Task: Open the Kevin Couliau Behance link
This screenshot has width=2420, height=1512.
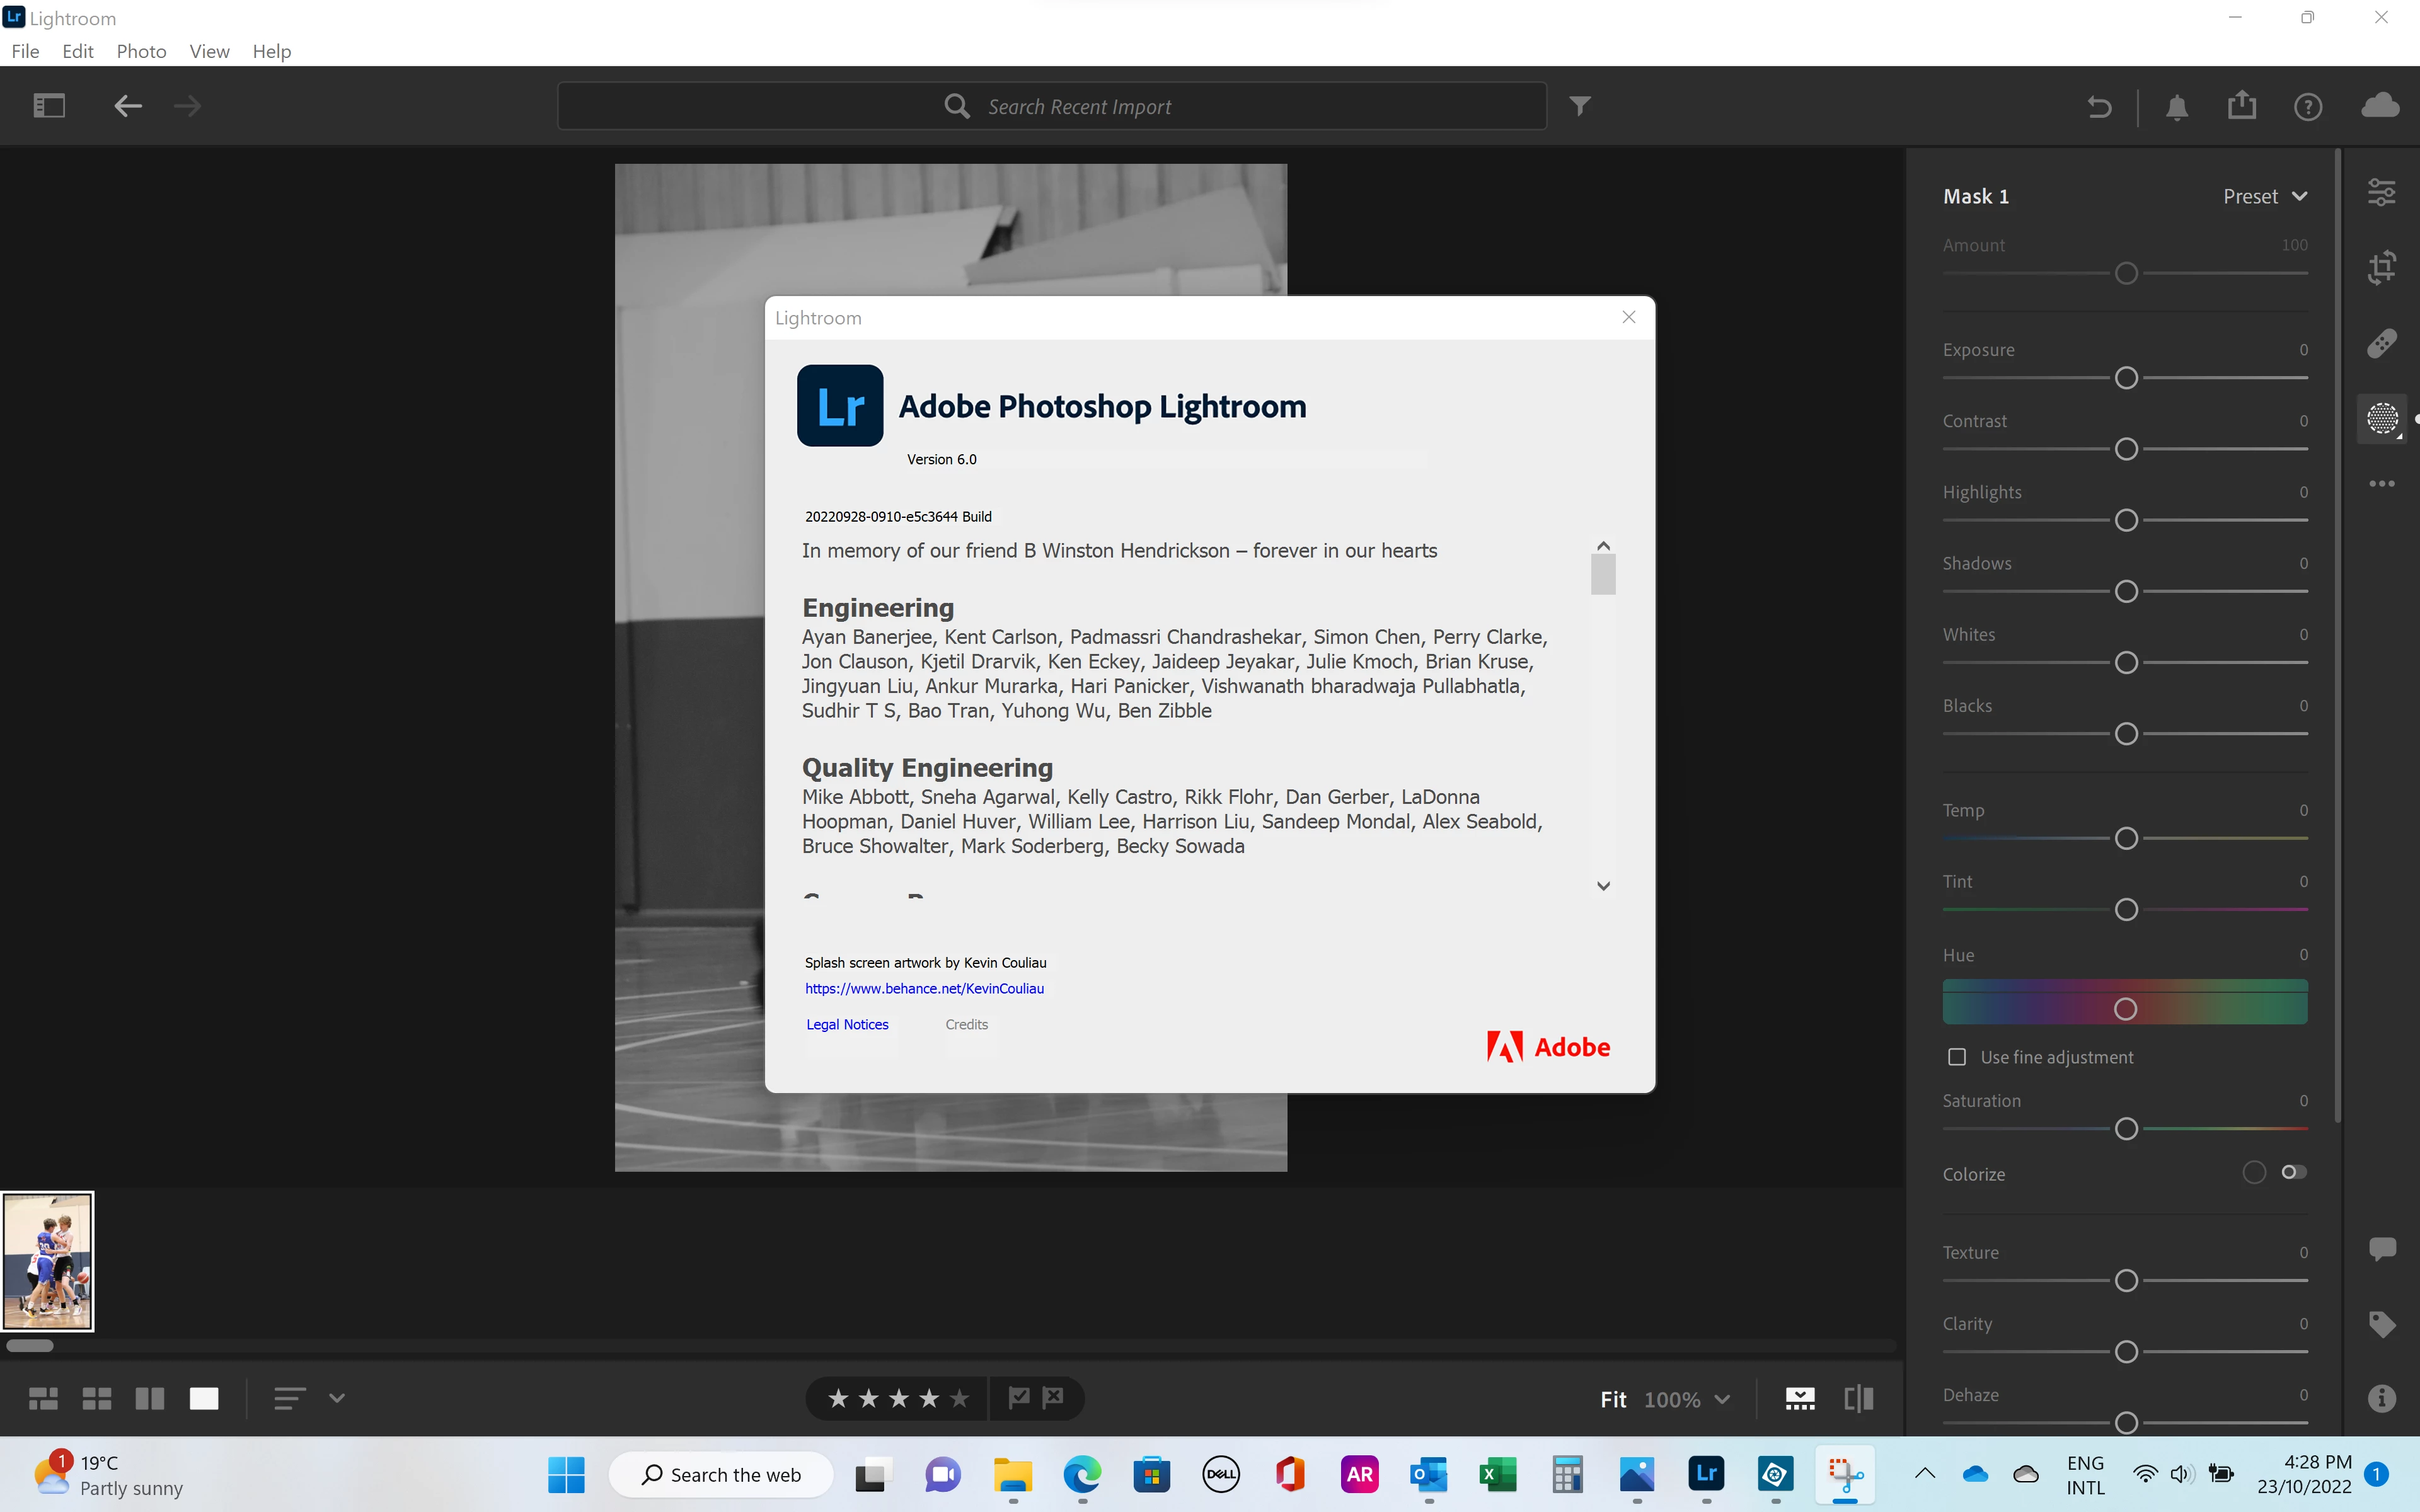Action: [924, 988]
